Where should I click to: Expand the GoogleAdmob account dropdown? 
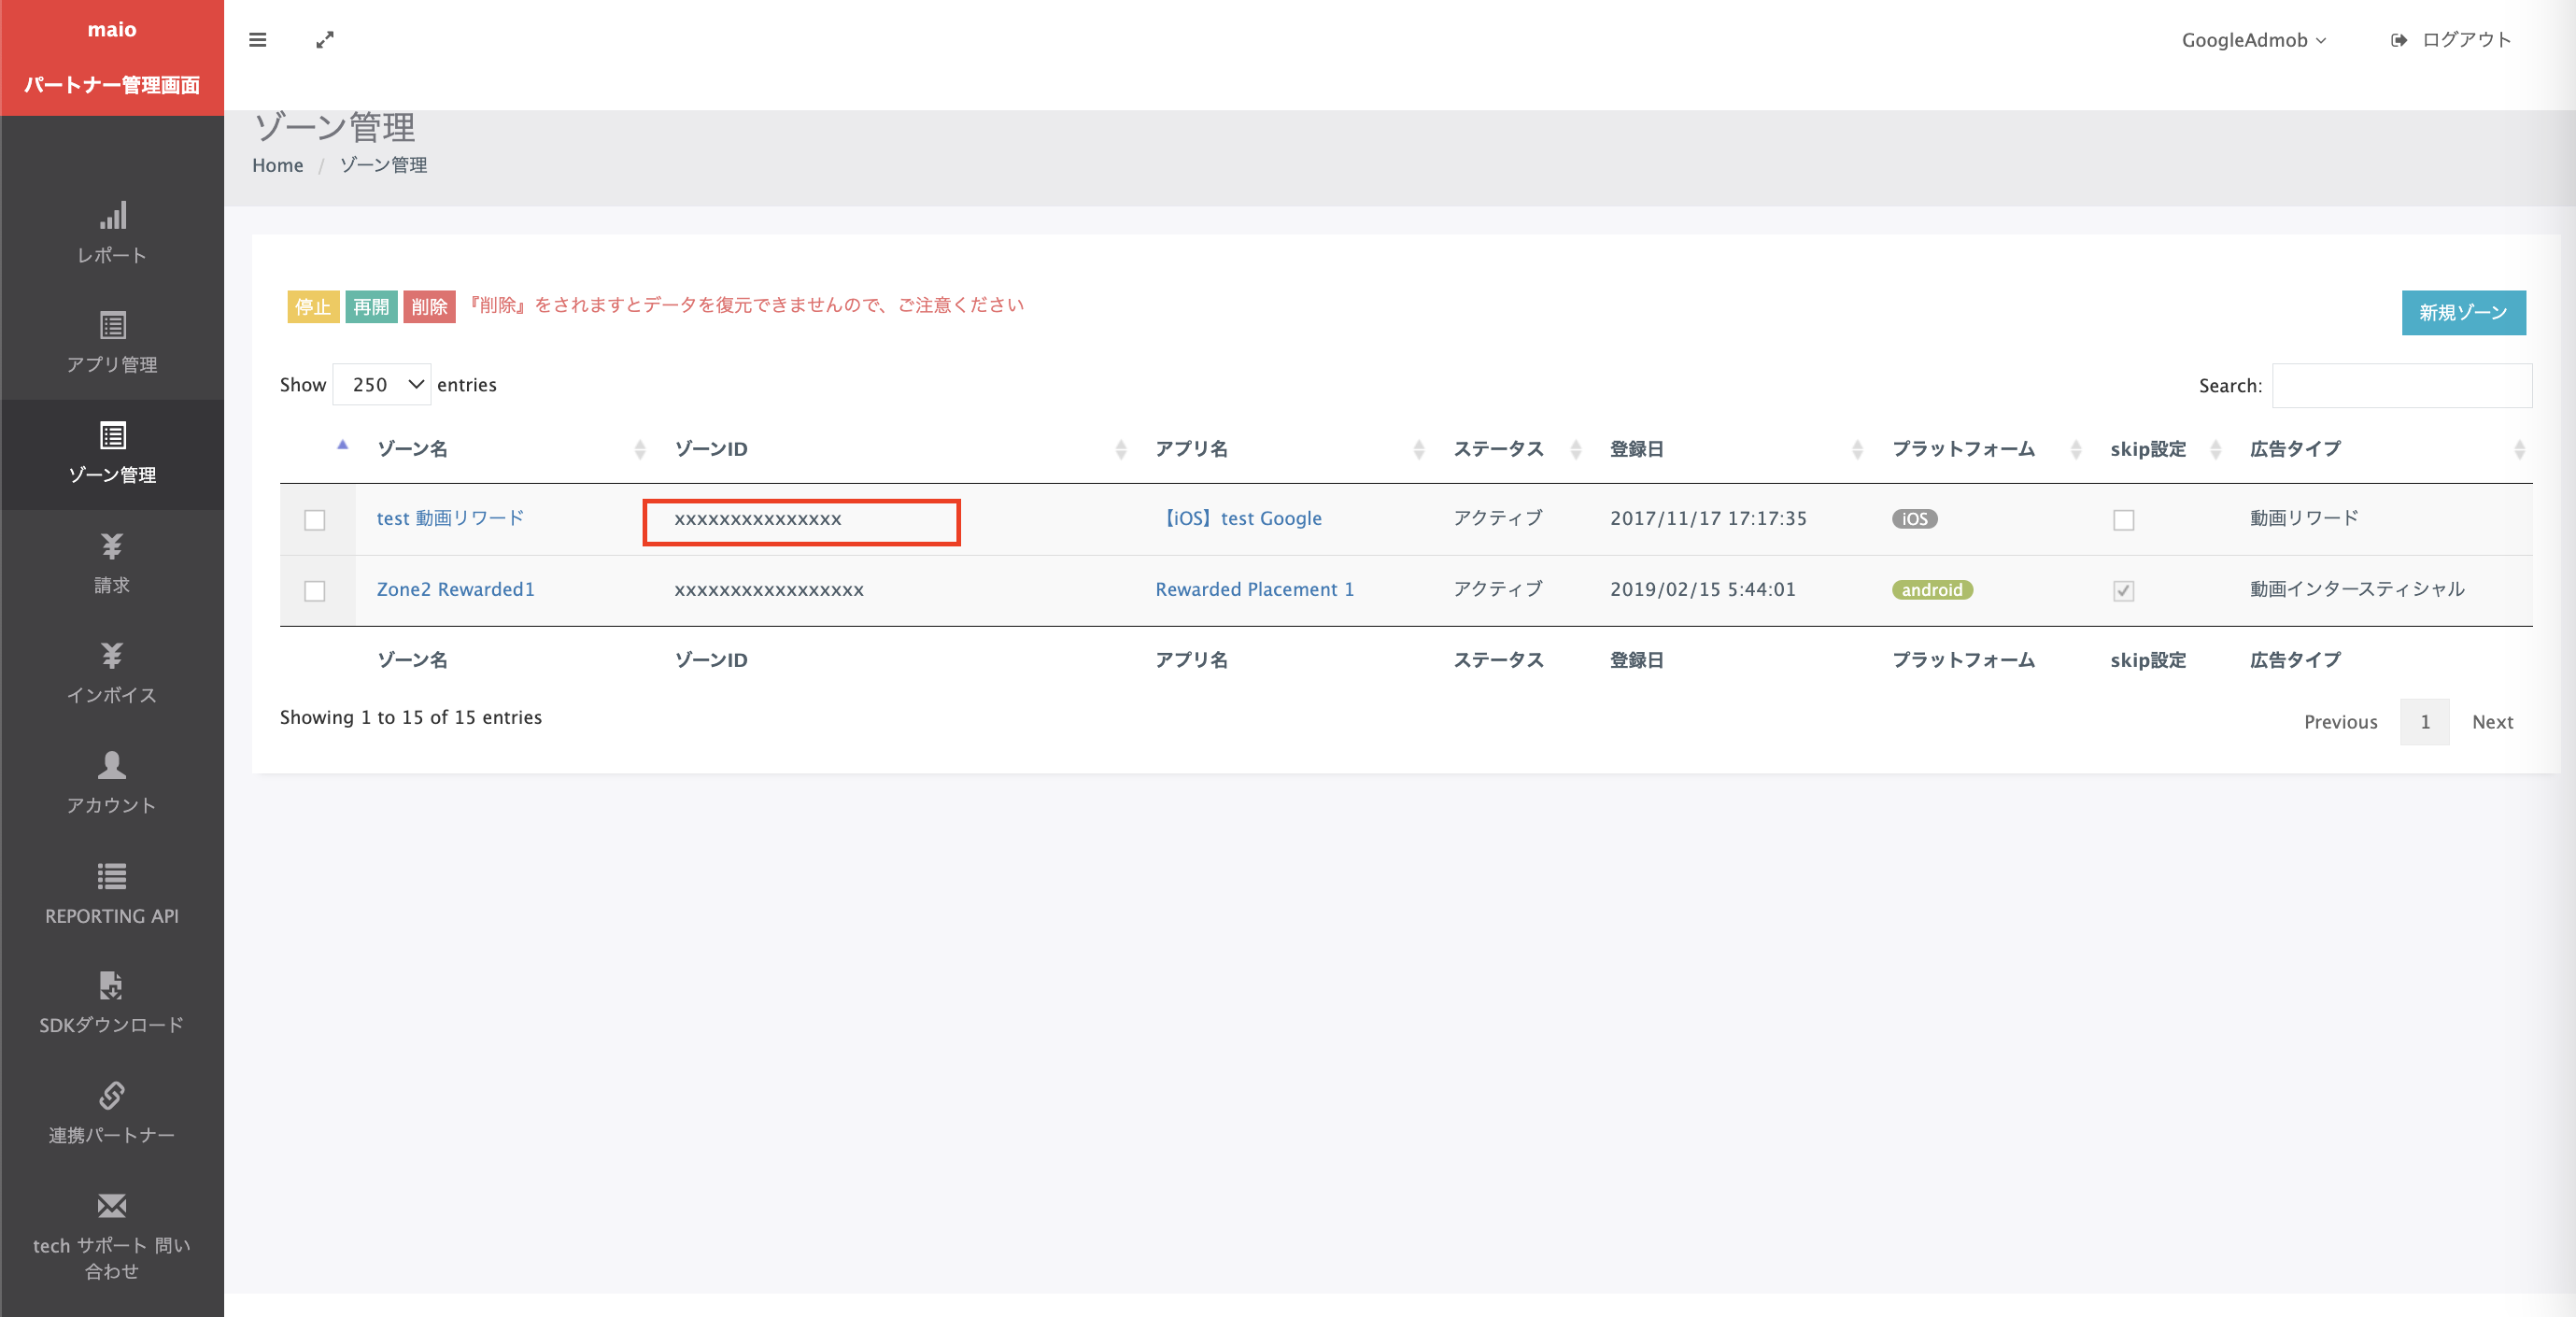(2253, 40)
